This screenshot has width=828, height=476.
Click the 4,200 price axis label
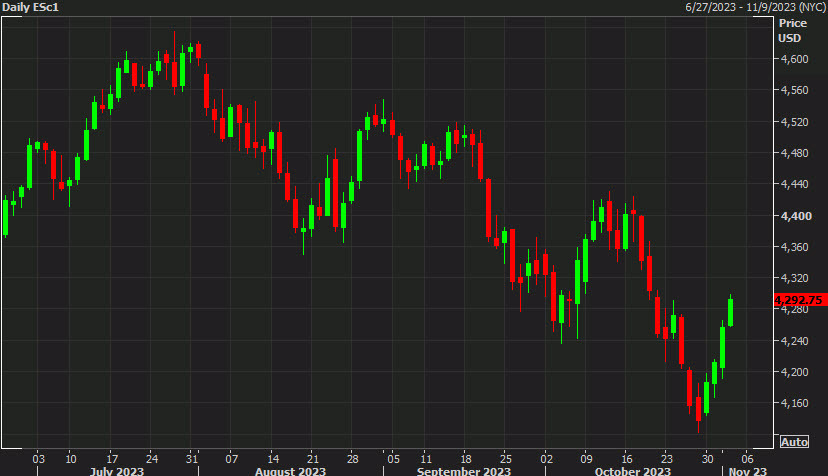(794, 372)
